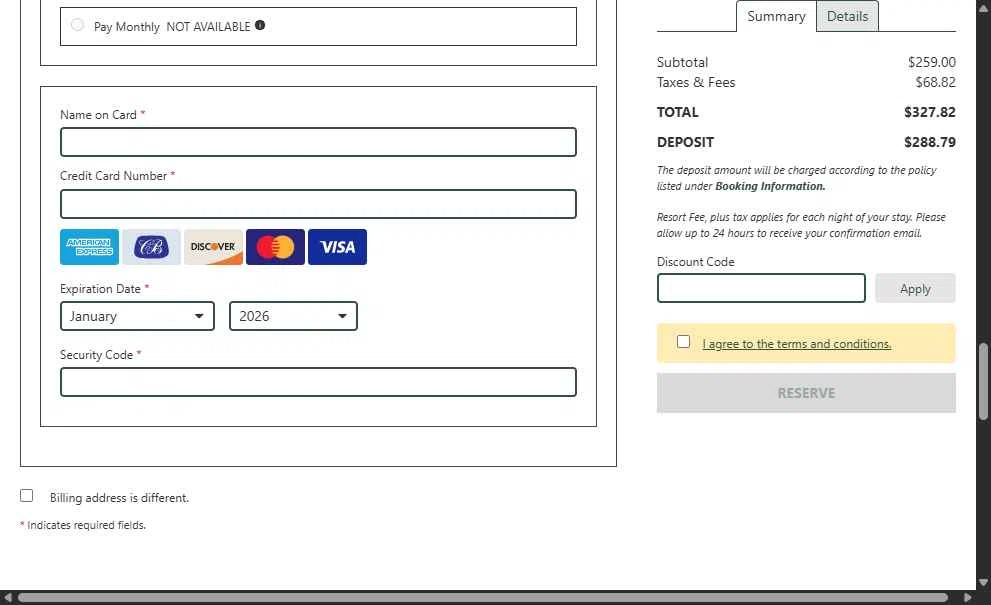Click the scroll down arrow
The image size is (991, 605).
click(983, 582)
